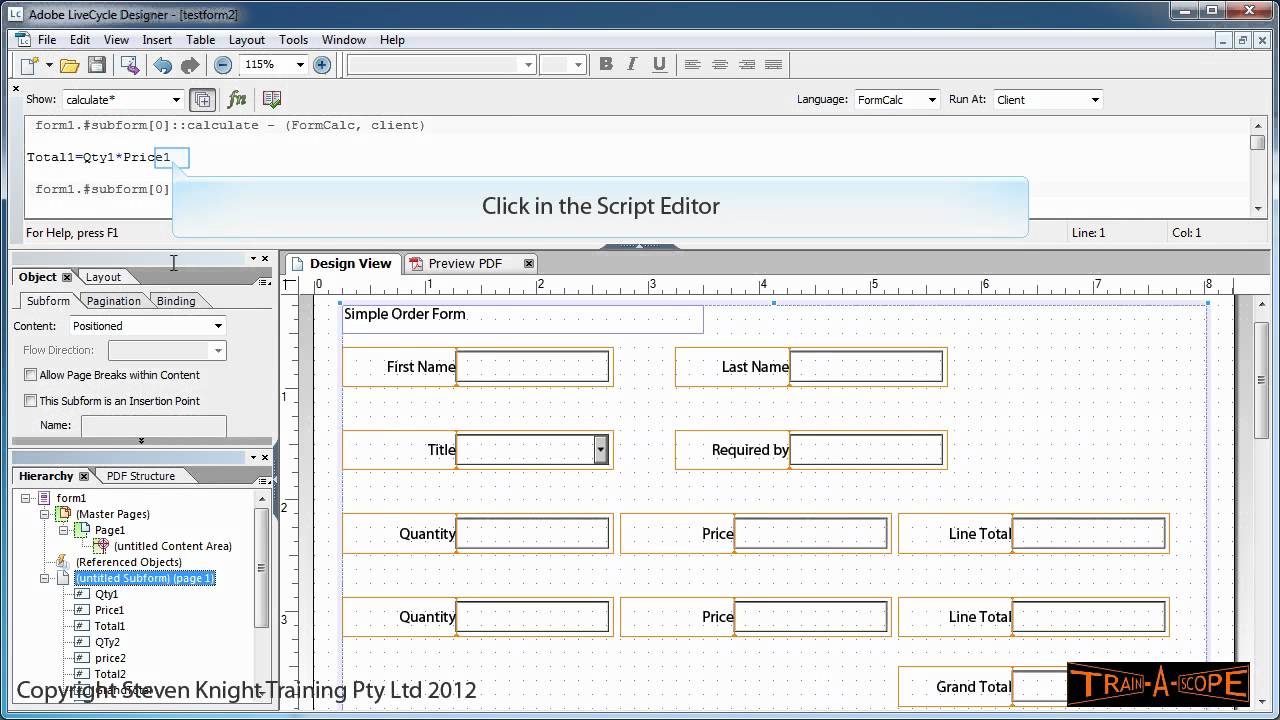The width and height of the screenshot is (1280, 720).
Task: Open the File menu
Action: [47, 40]
